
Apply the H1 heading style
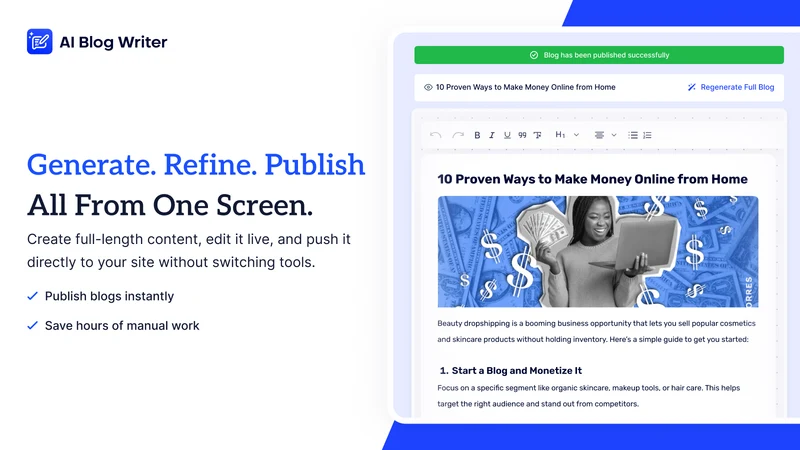click(560, 135)
